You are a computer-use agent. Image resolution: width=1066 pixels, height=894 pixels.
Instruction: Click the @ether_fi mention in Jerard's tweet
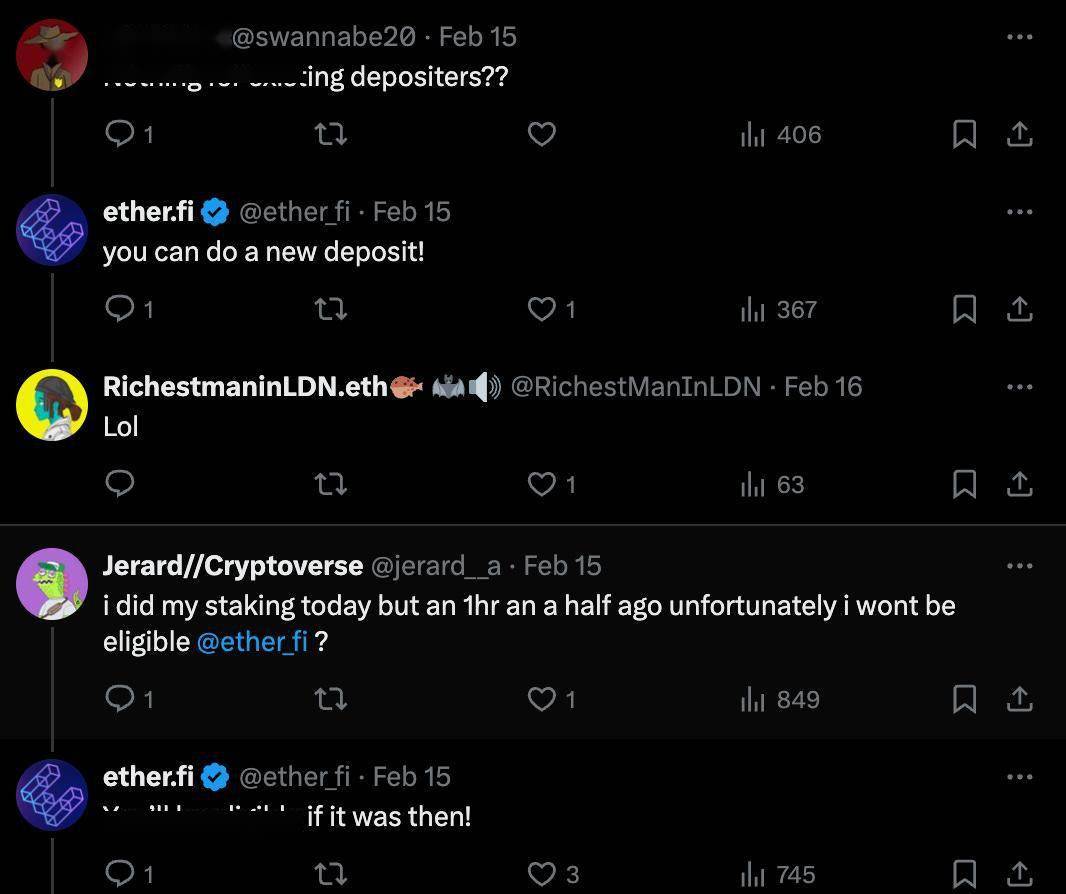[253, 642]
